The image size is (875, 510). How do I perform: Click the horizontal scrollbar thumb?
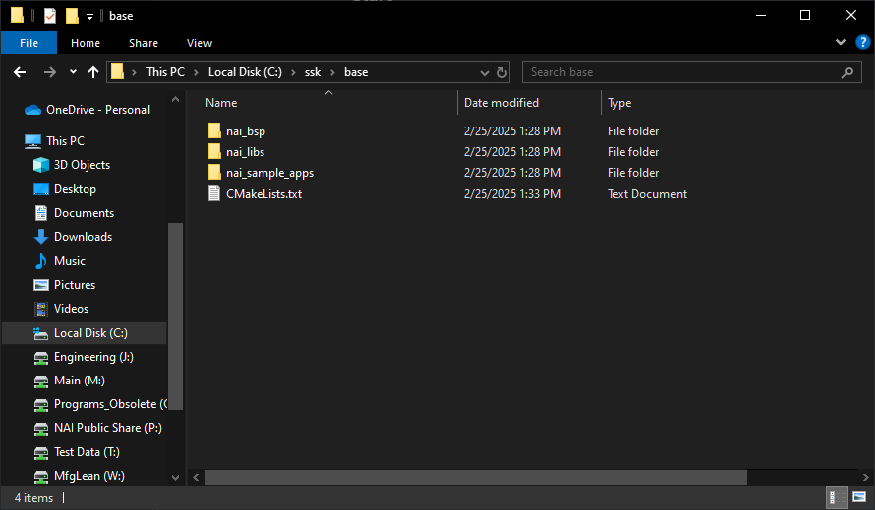tap(476, 477)
